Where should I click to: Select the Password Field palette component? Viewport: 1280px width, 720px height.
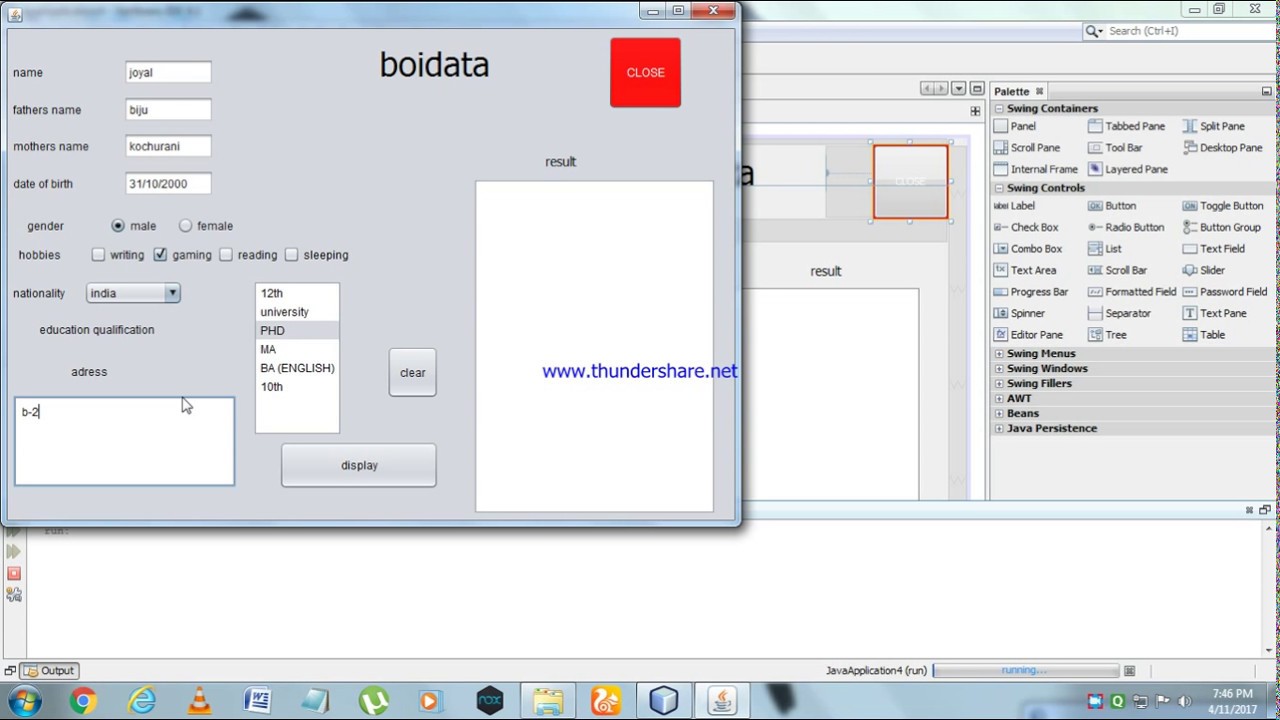[1225, 292]
